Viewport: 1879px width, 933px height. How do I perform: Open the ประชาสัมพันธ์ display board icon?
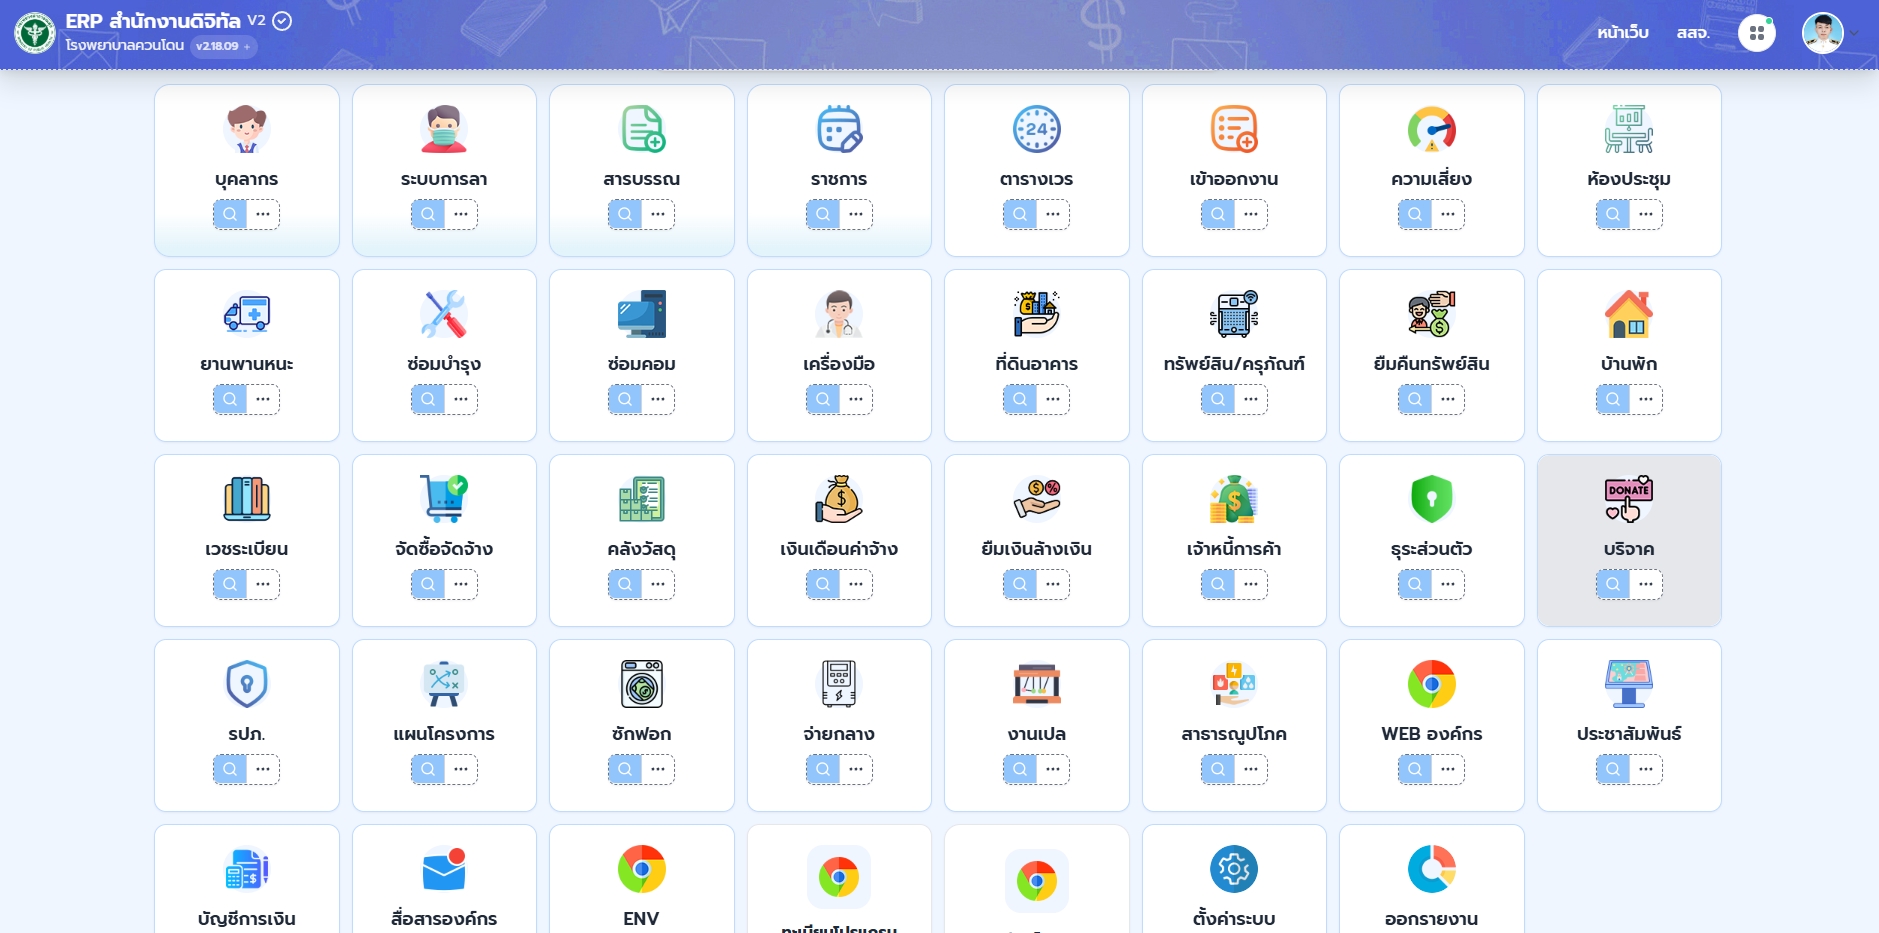(x=1629, y=684)
